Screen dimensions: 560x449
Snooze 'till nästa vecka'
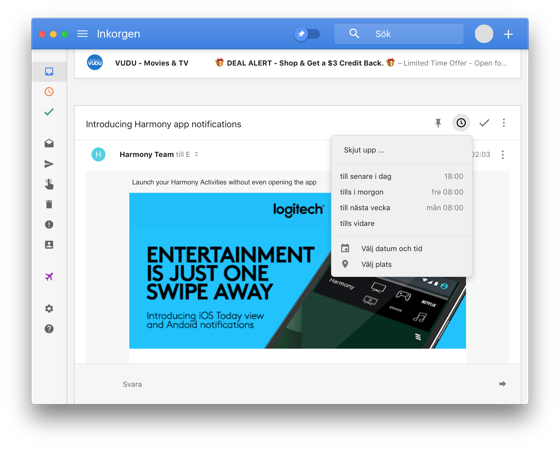click(401, 208)
